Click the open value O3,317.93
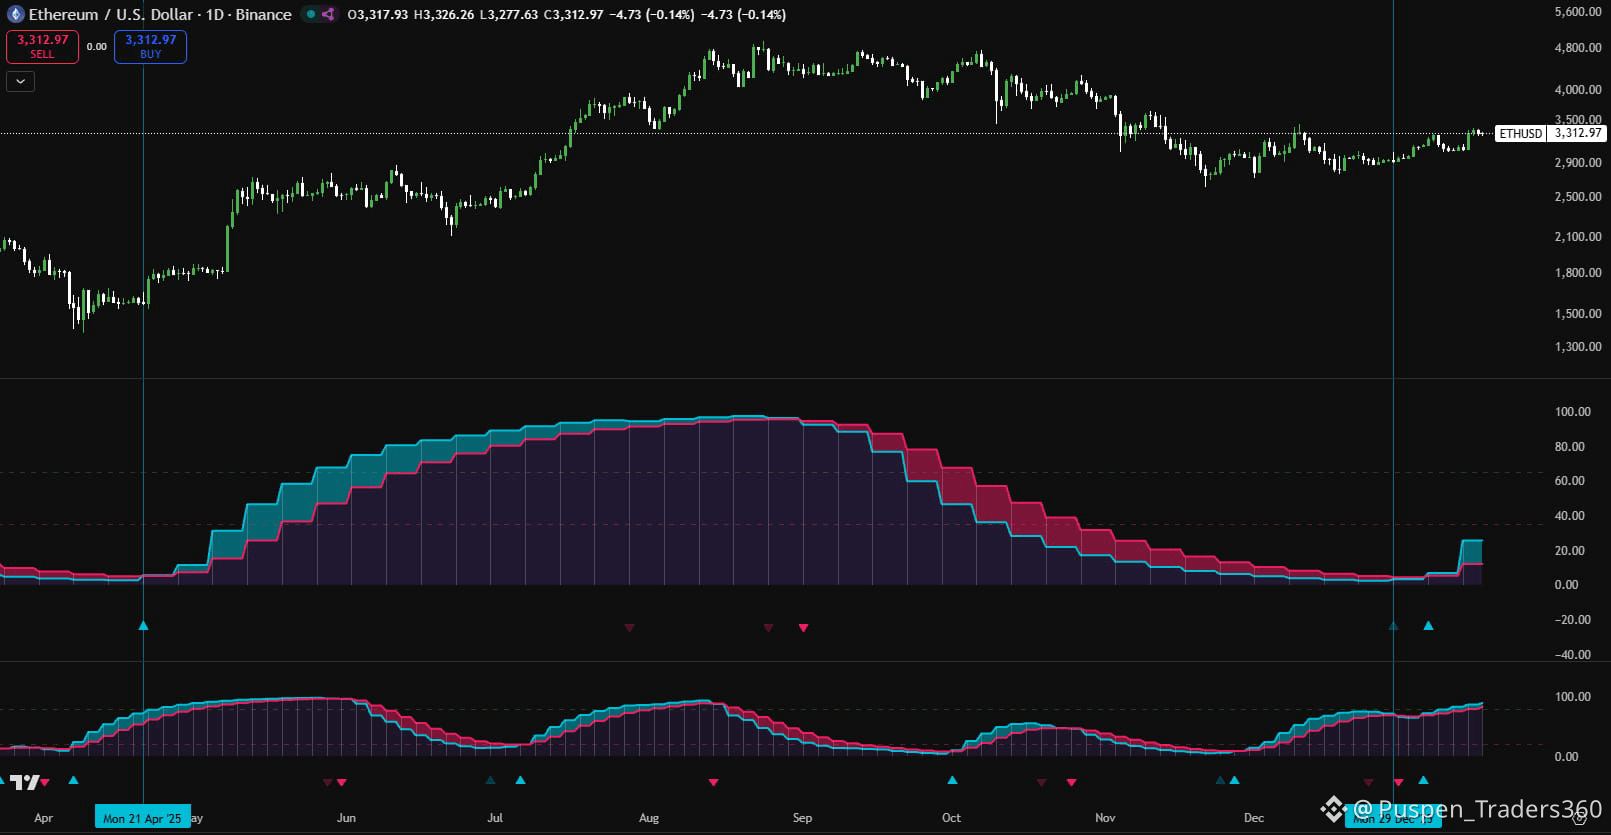1611x835 pixels. click(378, 14)
